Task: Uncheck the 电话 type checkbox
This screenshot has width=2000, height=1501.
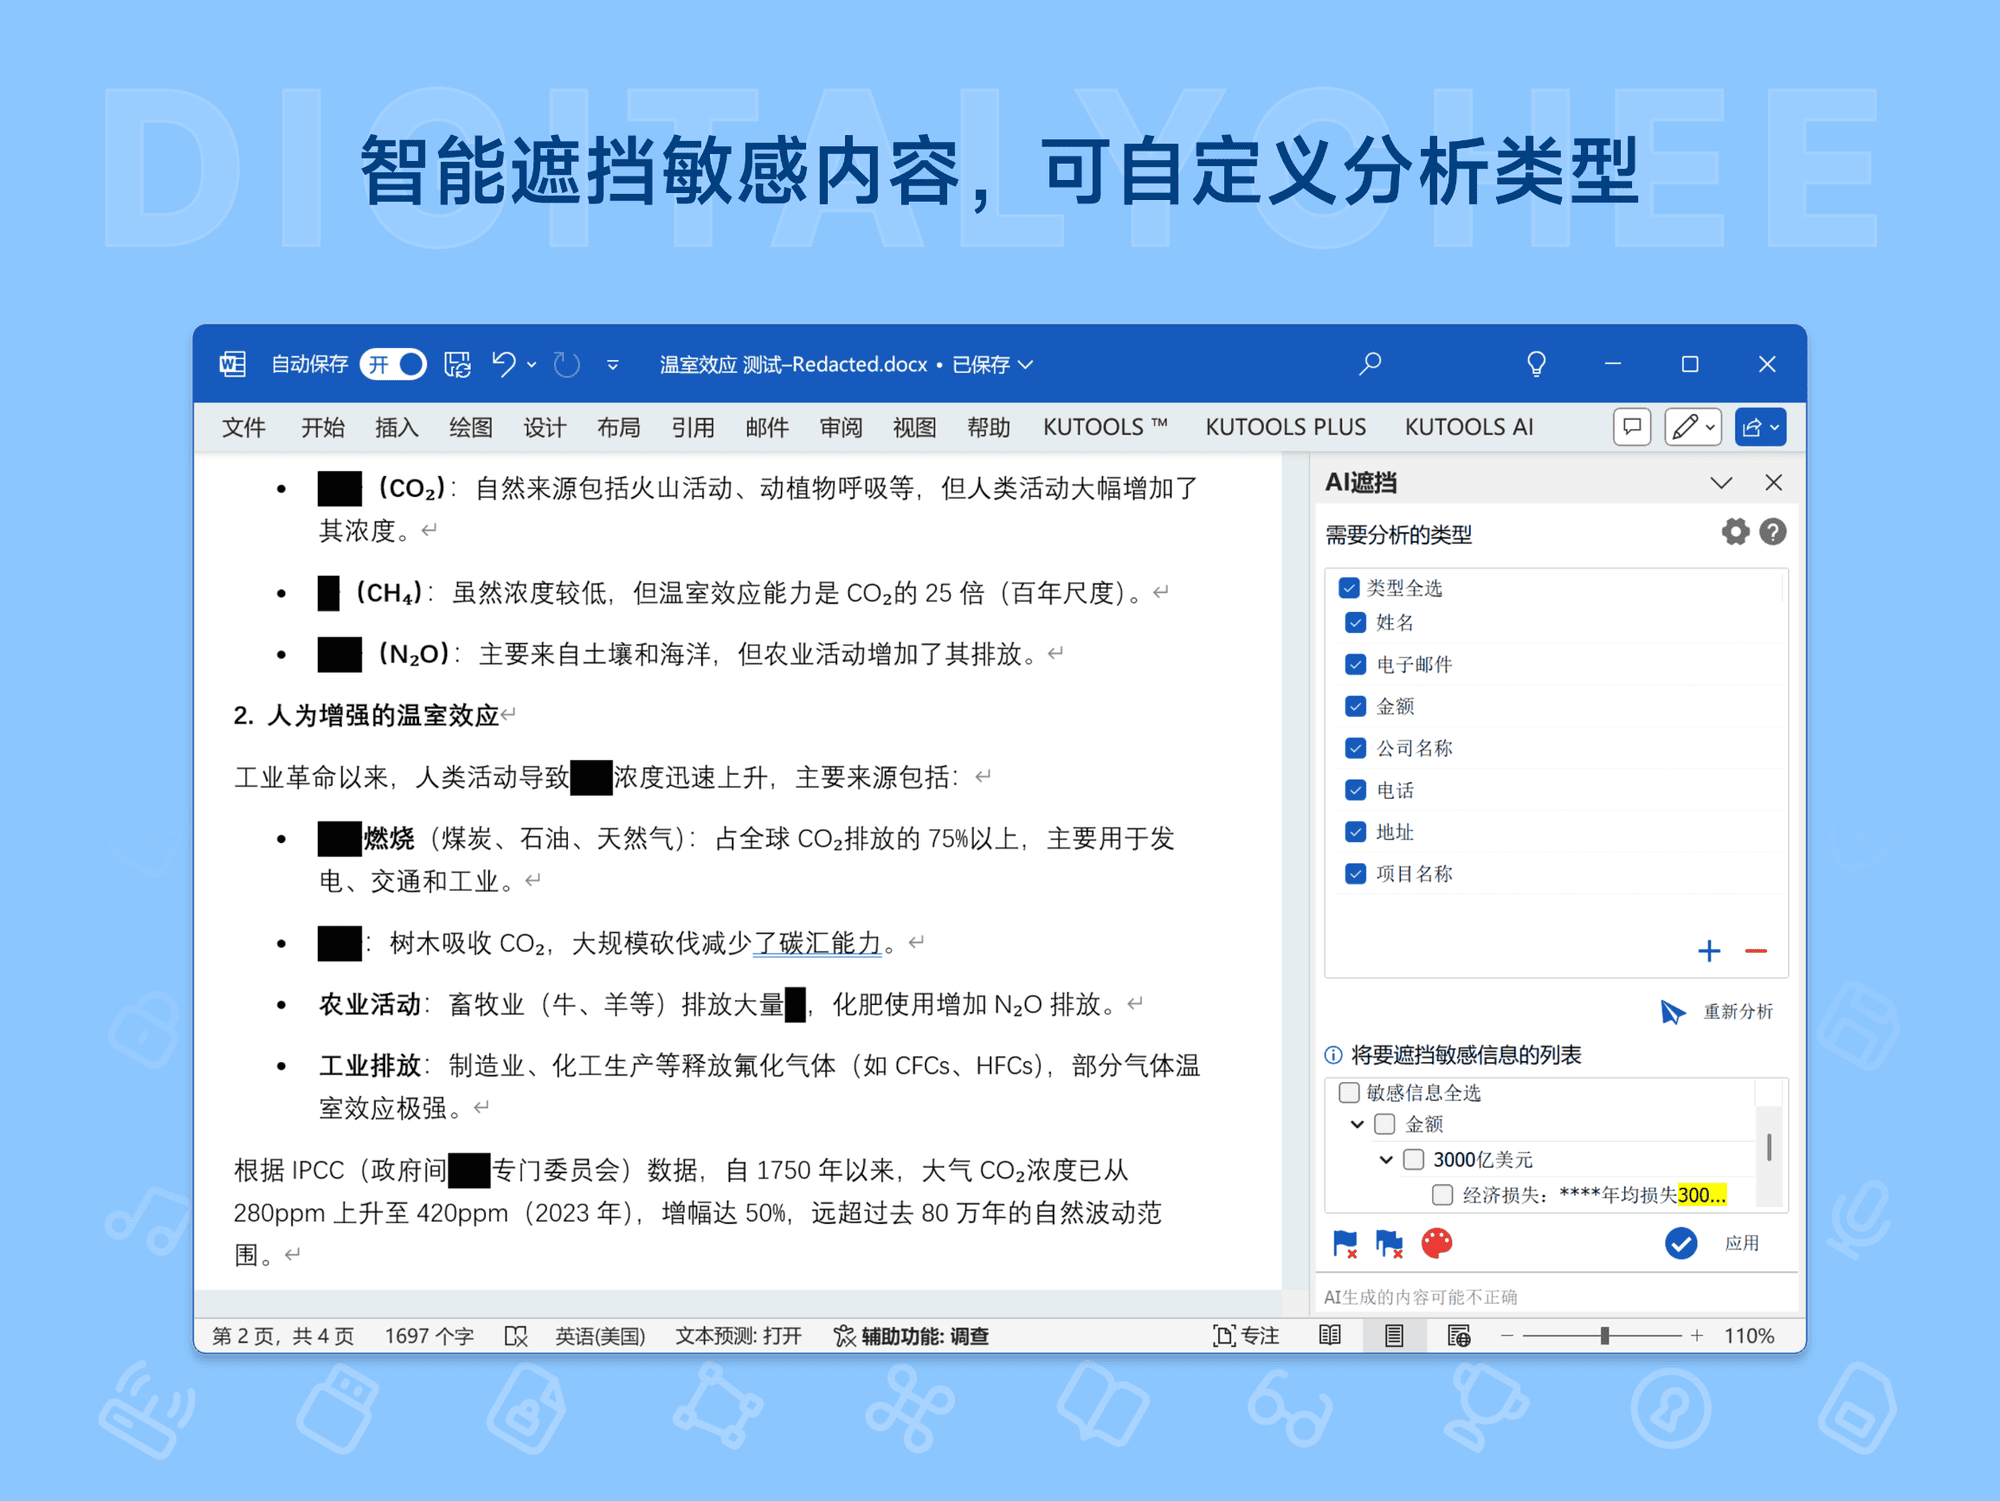Action: [1356, 791]
